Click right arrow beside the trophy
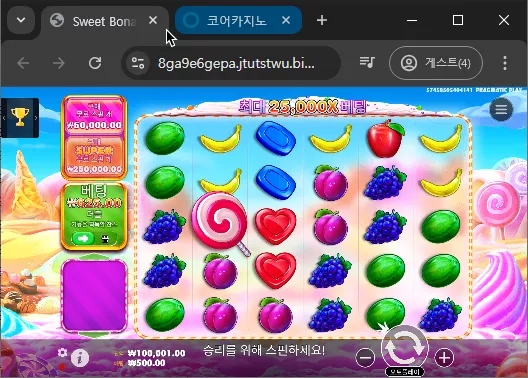This screenshot has width=528, height=378. 36,118
